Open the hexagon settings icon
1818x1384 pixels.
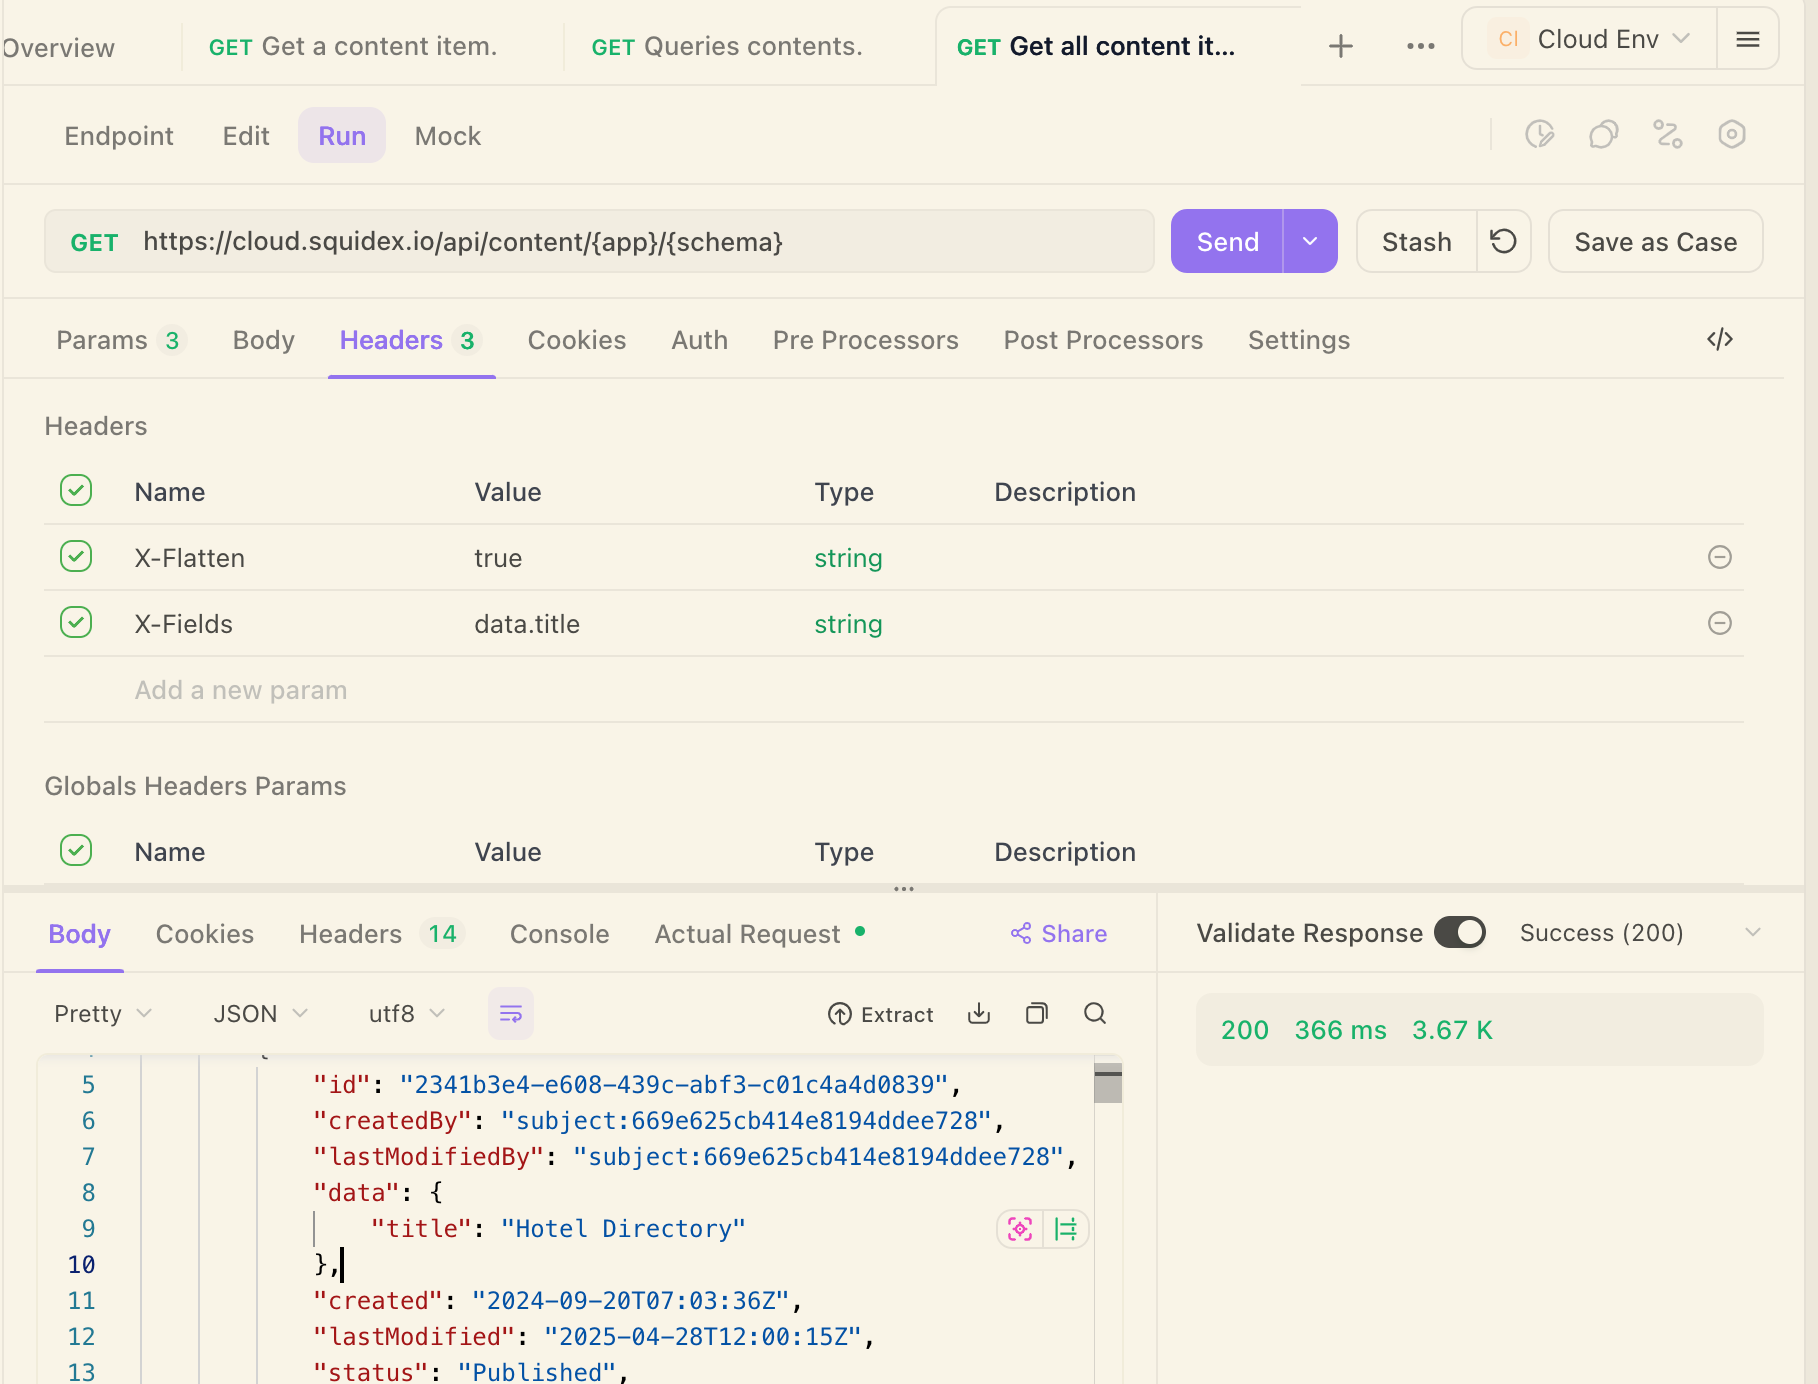click(1731, 134)
